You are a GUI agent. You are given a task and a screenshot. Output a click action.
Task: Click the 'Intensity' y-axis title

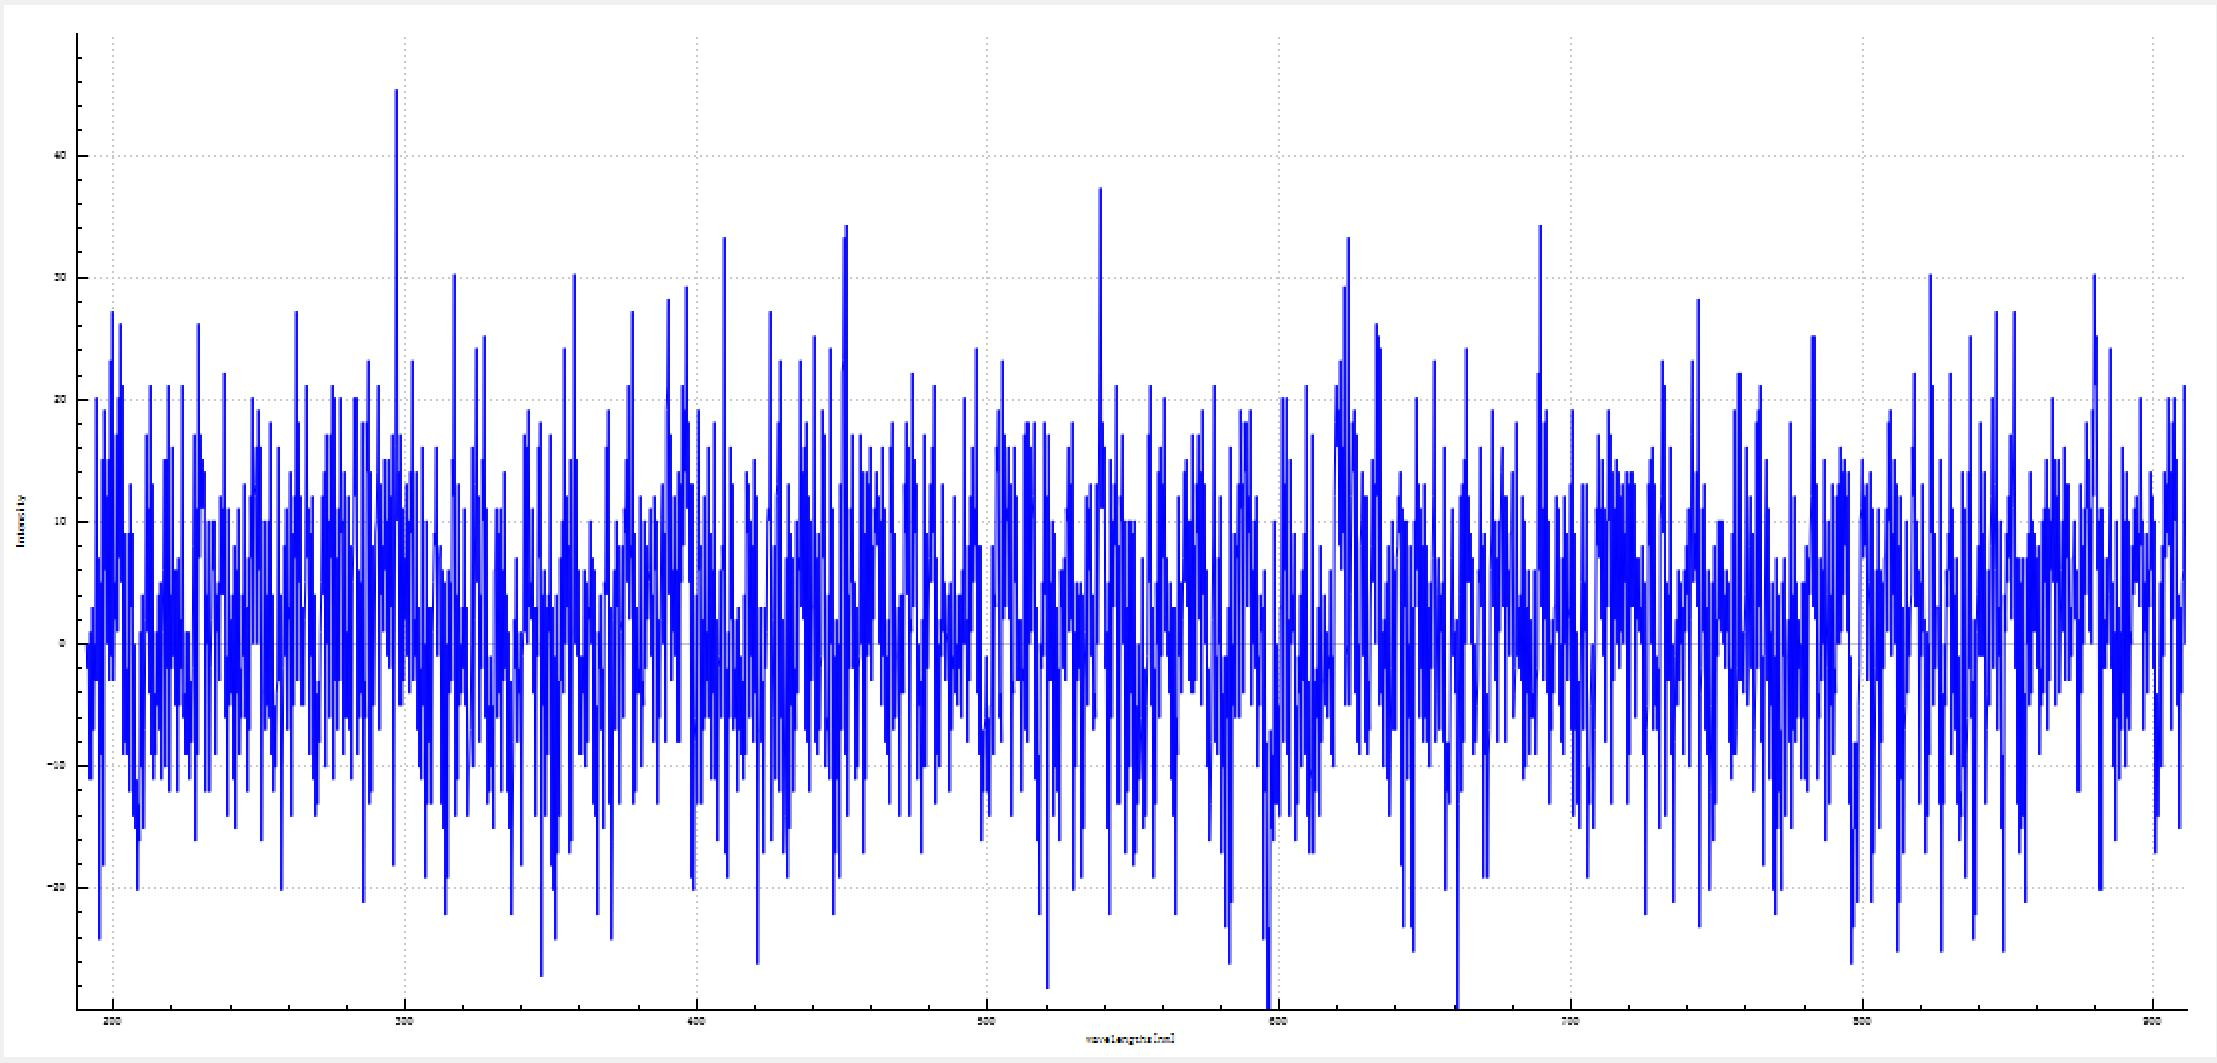[20, 521]
